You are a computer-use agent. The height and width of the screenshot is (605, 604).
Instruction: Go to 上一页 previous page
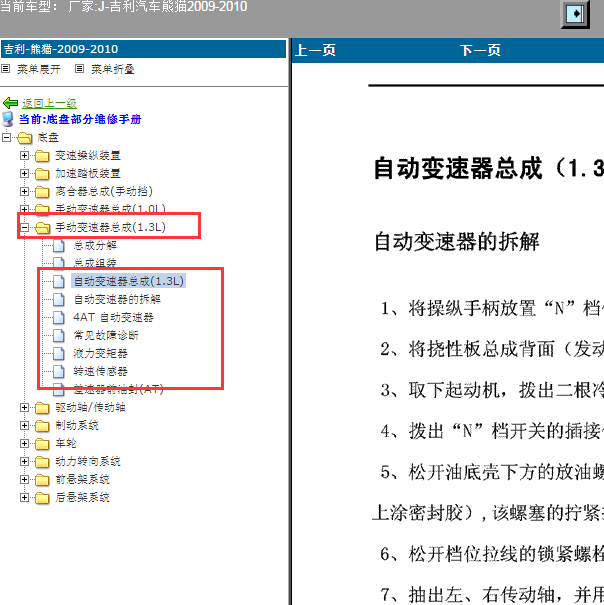click(315, 50)
